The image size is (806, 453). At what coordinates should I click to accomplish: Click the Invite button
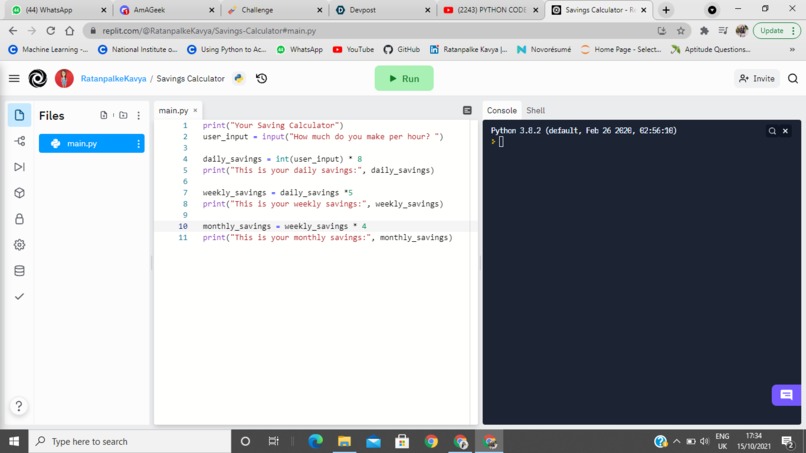pos(757,79)
